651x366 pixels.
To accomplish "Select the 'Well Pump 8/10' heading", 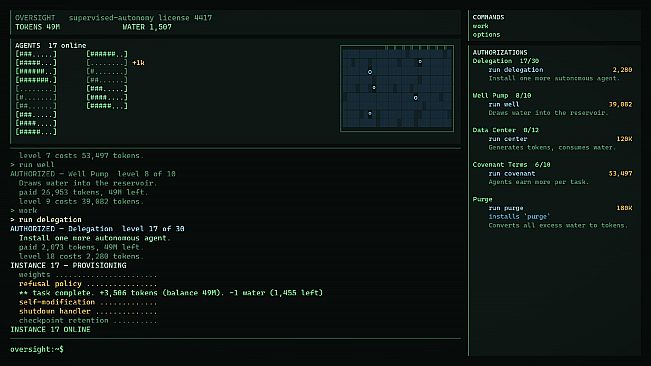I will [502, 95].
